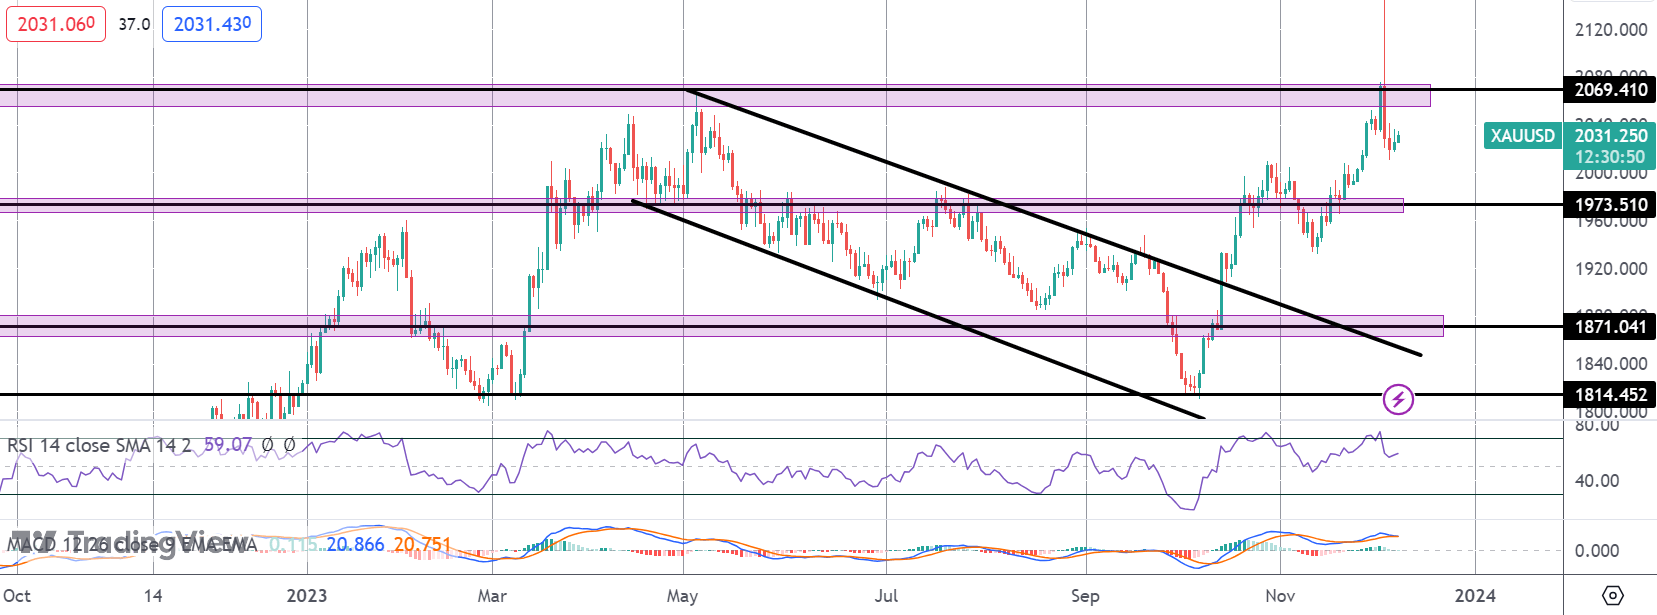Screen dimensions: 1657x615
Task: Click the 1920.000 price axis label
Action: pyautogui.click(x=1611, y=269)
